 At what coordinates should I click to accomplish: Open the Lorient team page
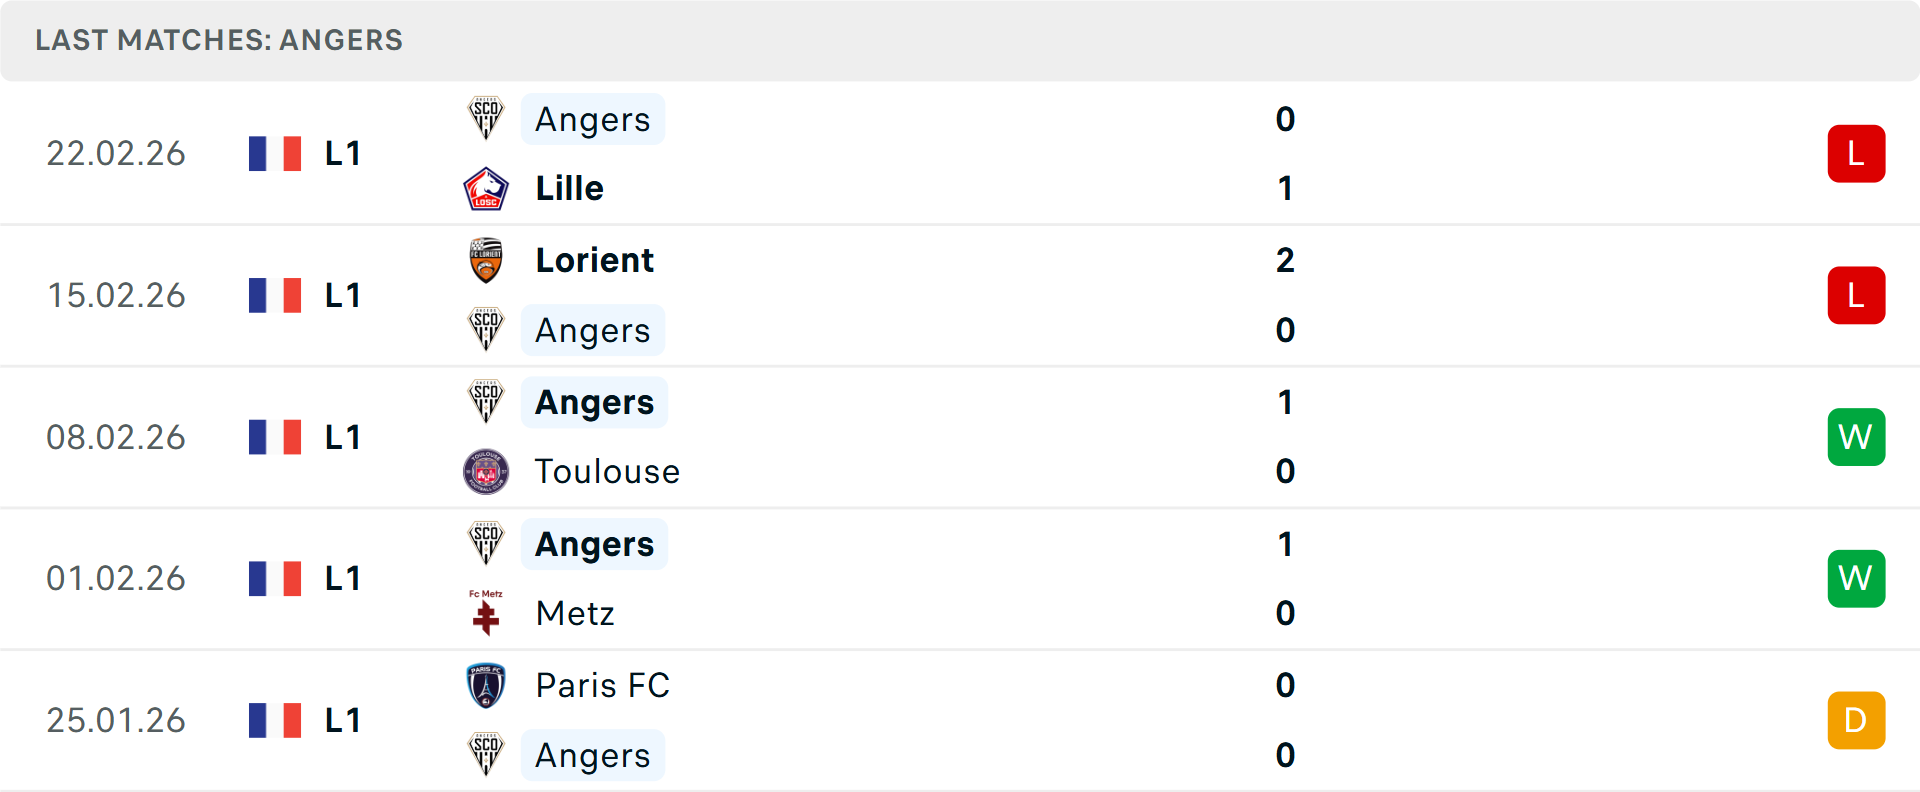[x=594, y=260]
